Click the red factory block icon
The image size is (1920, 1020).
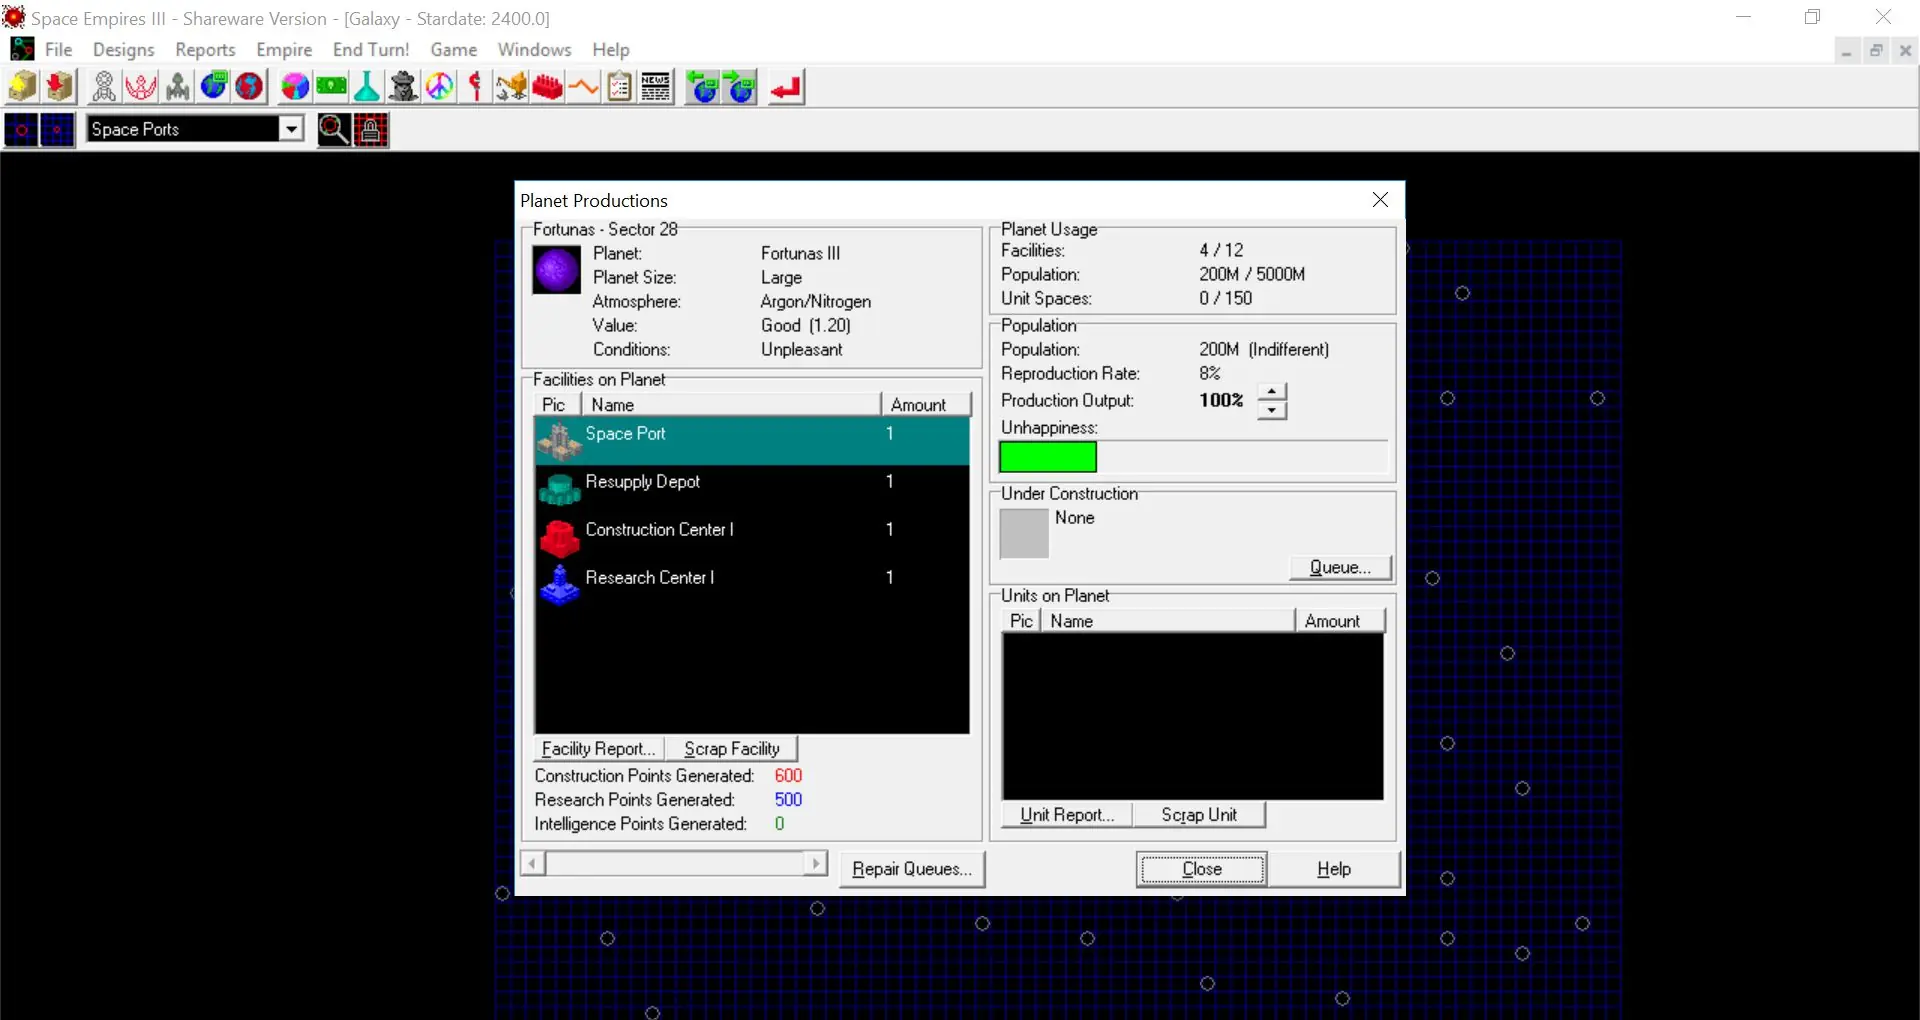click(x=547, y=88)
